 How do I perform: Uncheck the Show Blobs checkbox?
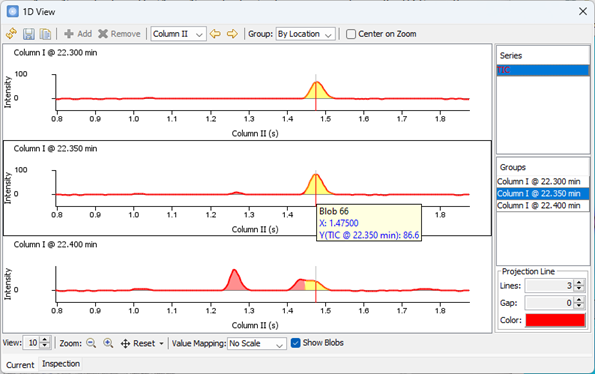pos(296,343)
